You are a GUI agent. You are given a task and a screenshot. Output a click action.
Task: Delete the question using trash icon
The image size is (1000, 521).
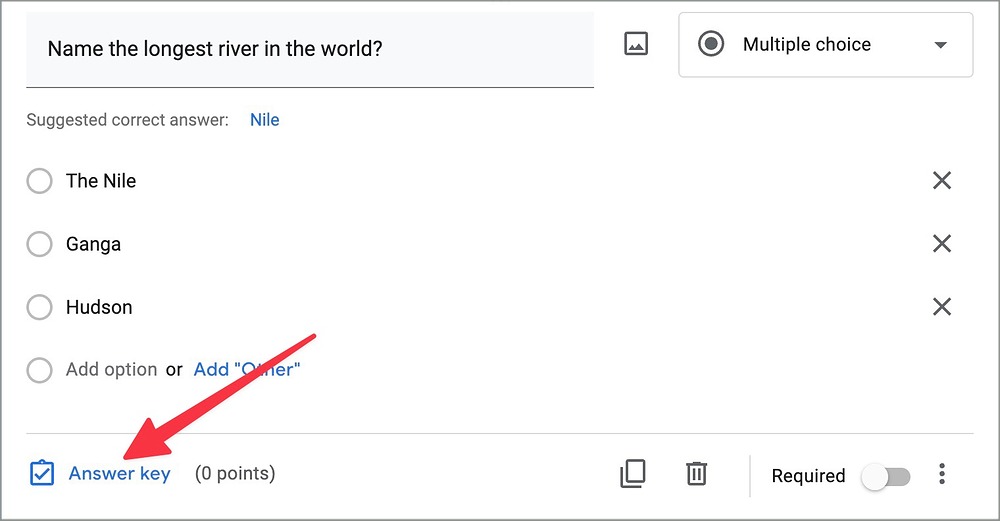click(x=697, y=474)
